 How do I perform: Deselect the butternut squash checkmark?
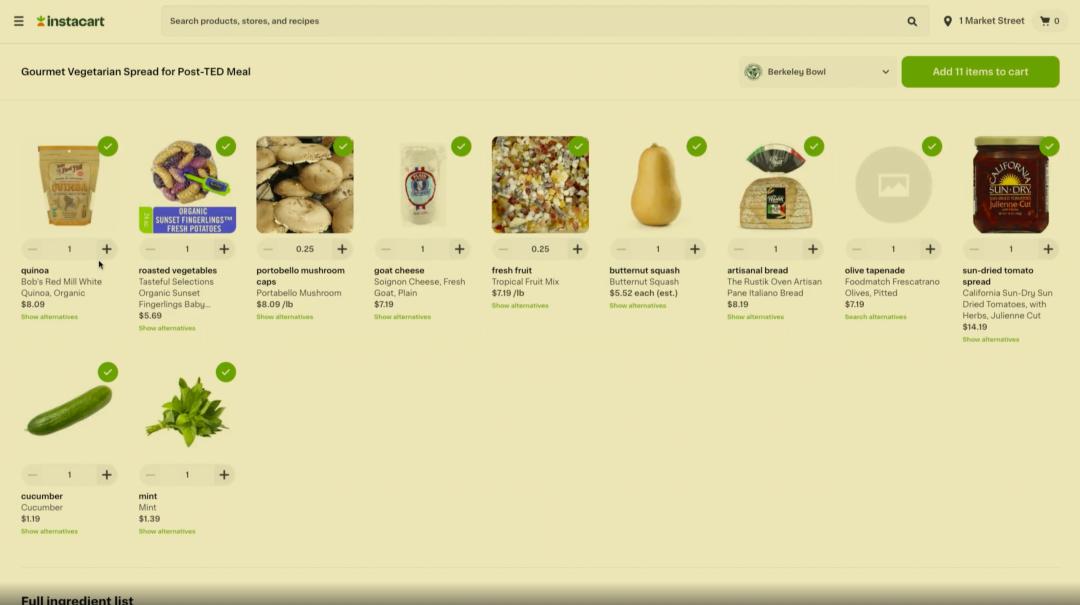coord(696,146)
